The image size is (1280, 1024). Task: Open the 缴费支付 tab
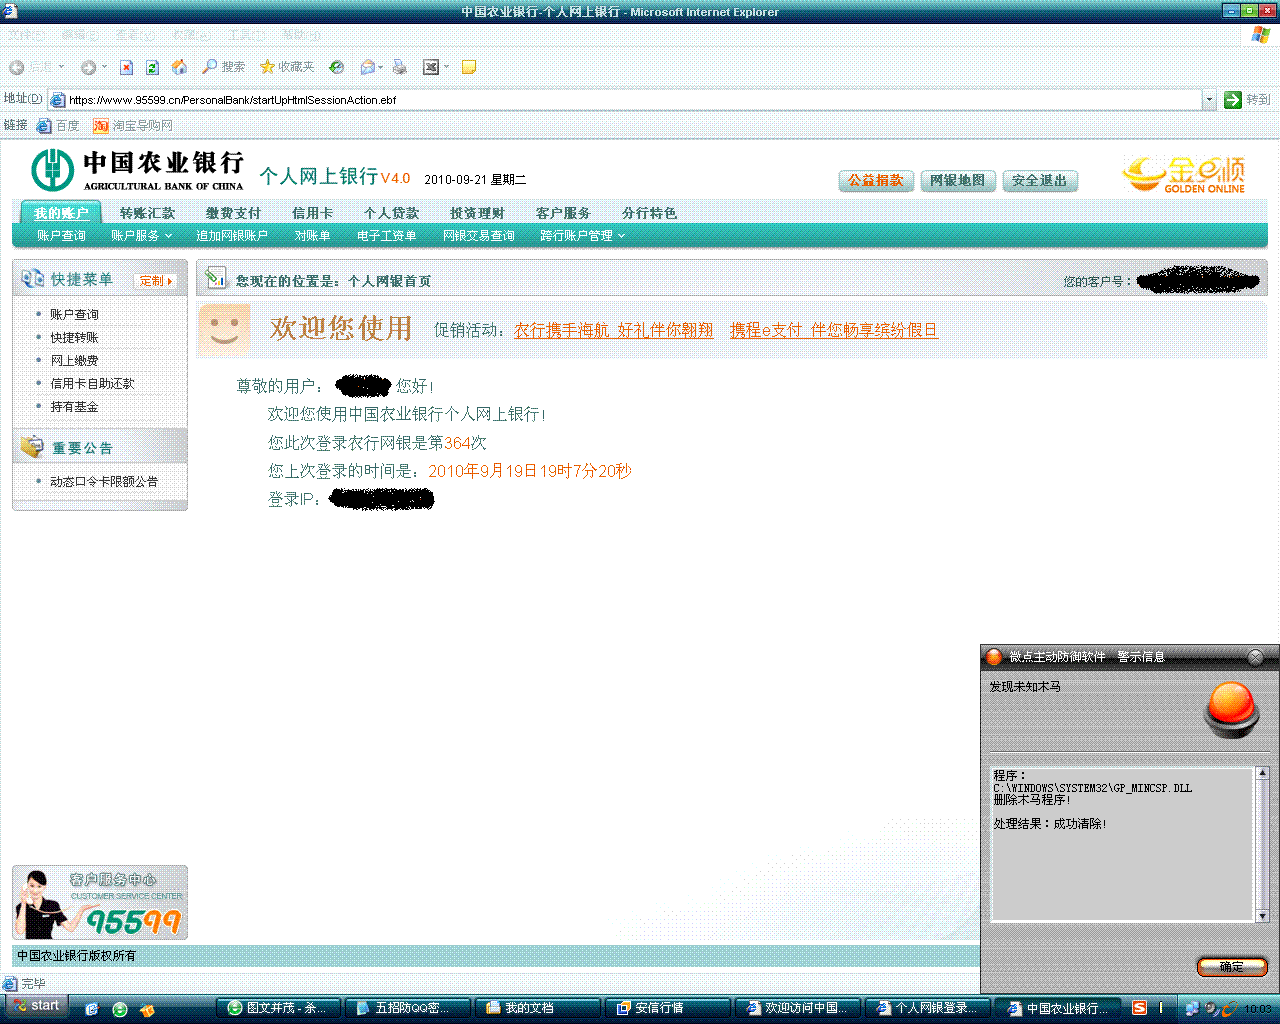coord(233,213)
